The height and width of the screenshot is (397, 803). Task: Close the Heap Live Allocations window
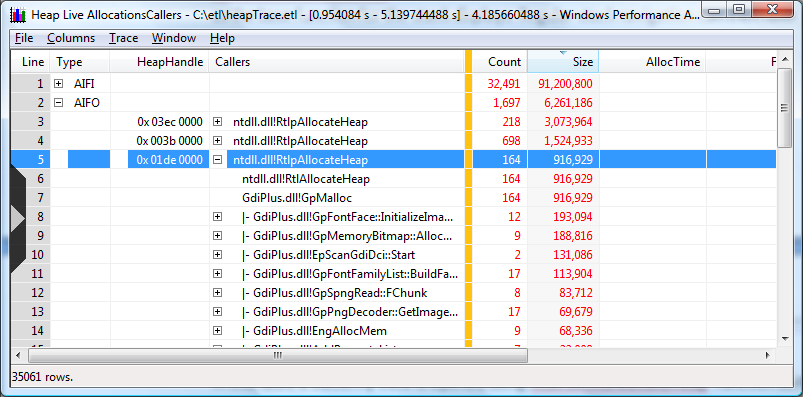[773, 9]
